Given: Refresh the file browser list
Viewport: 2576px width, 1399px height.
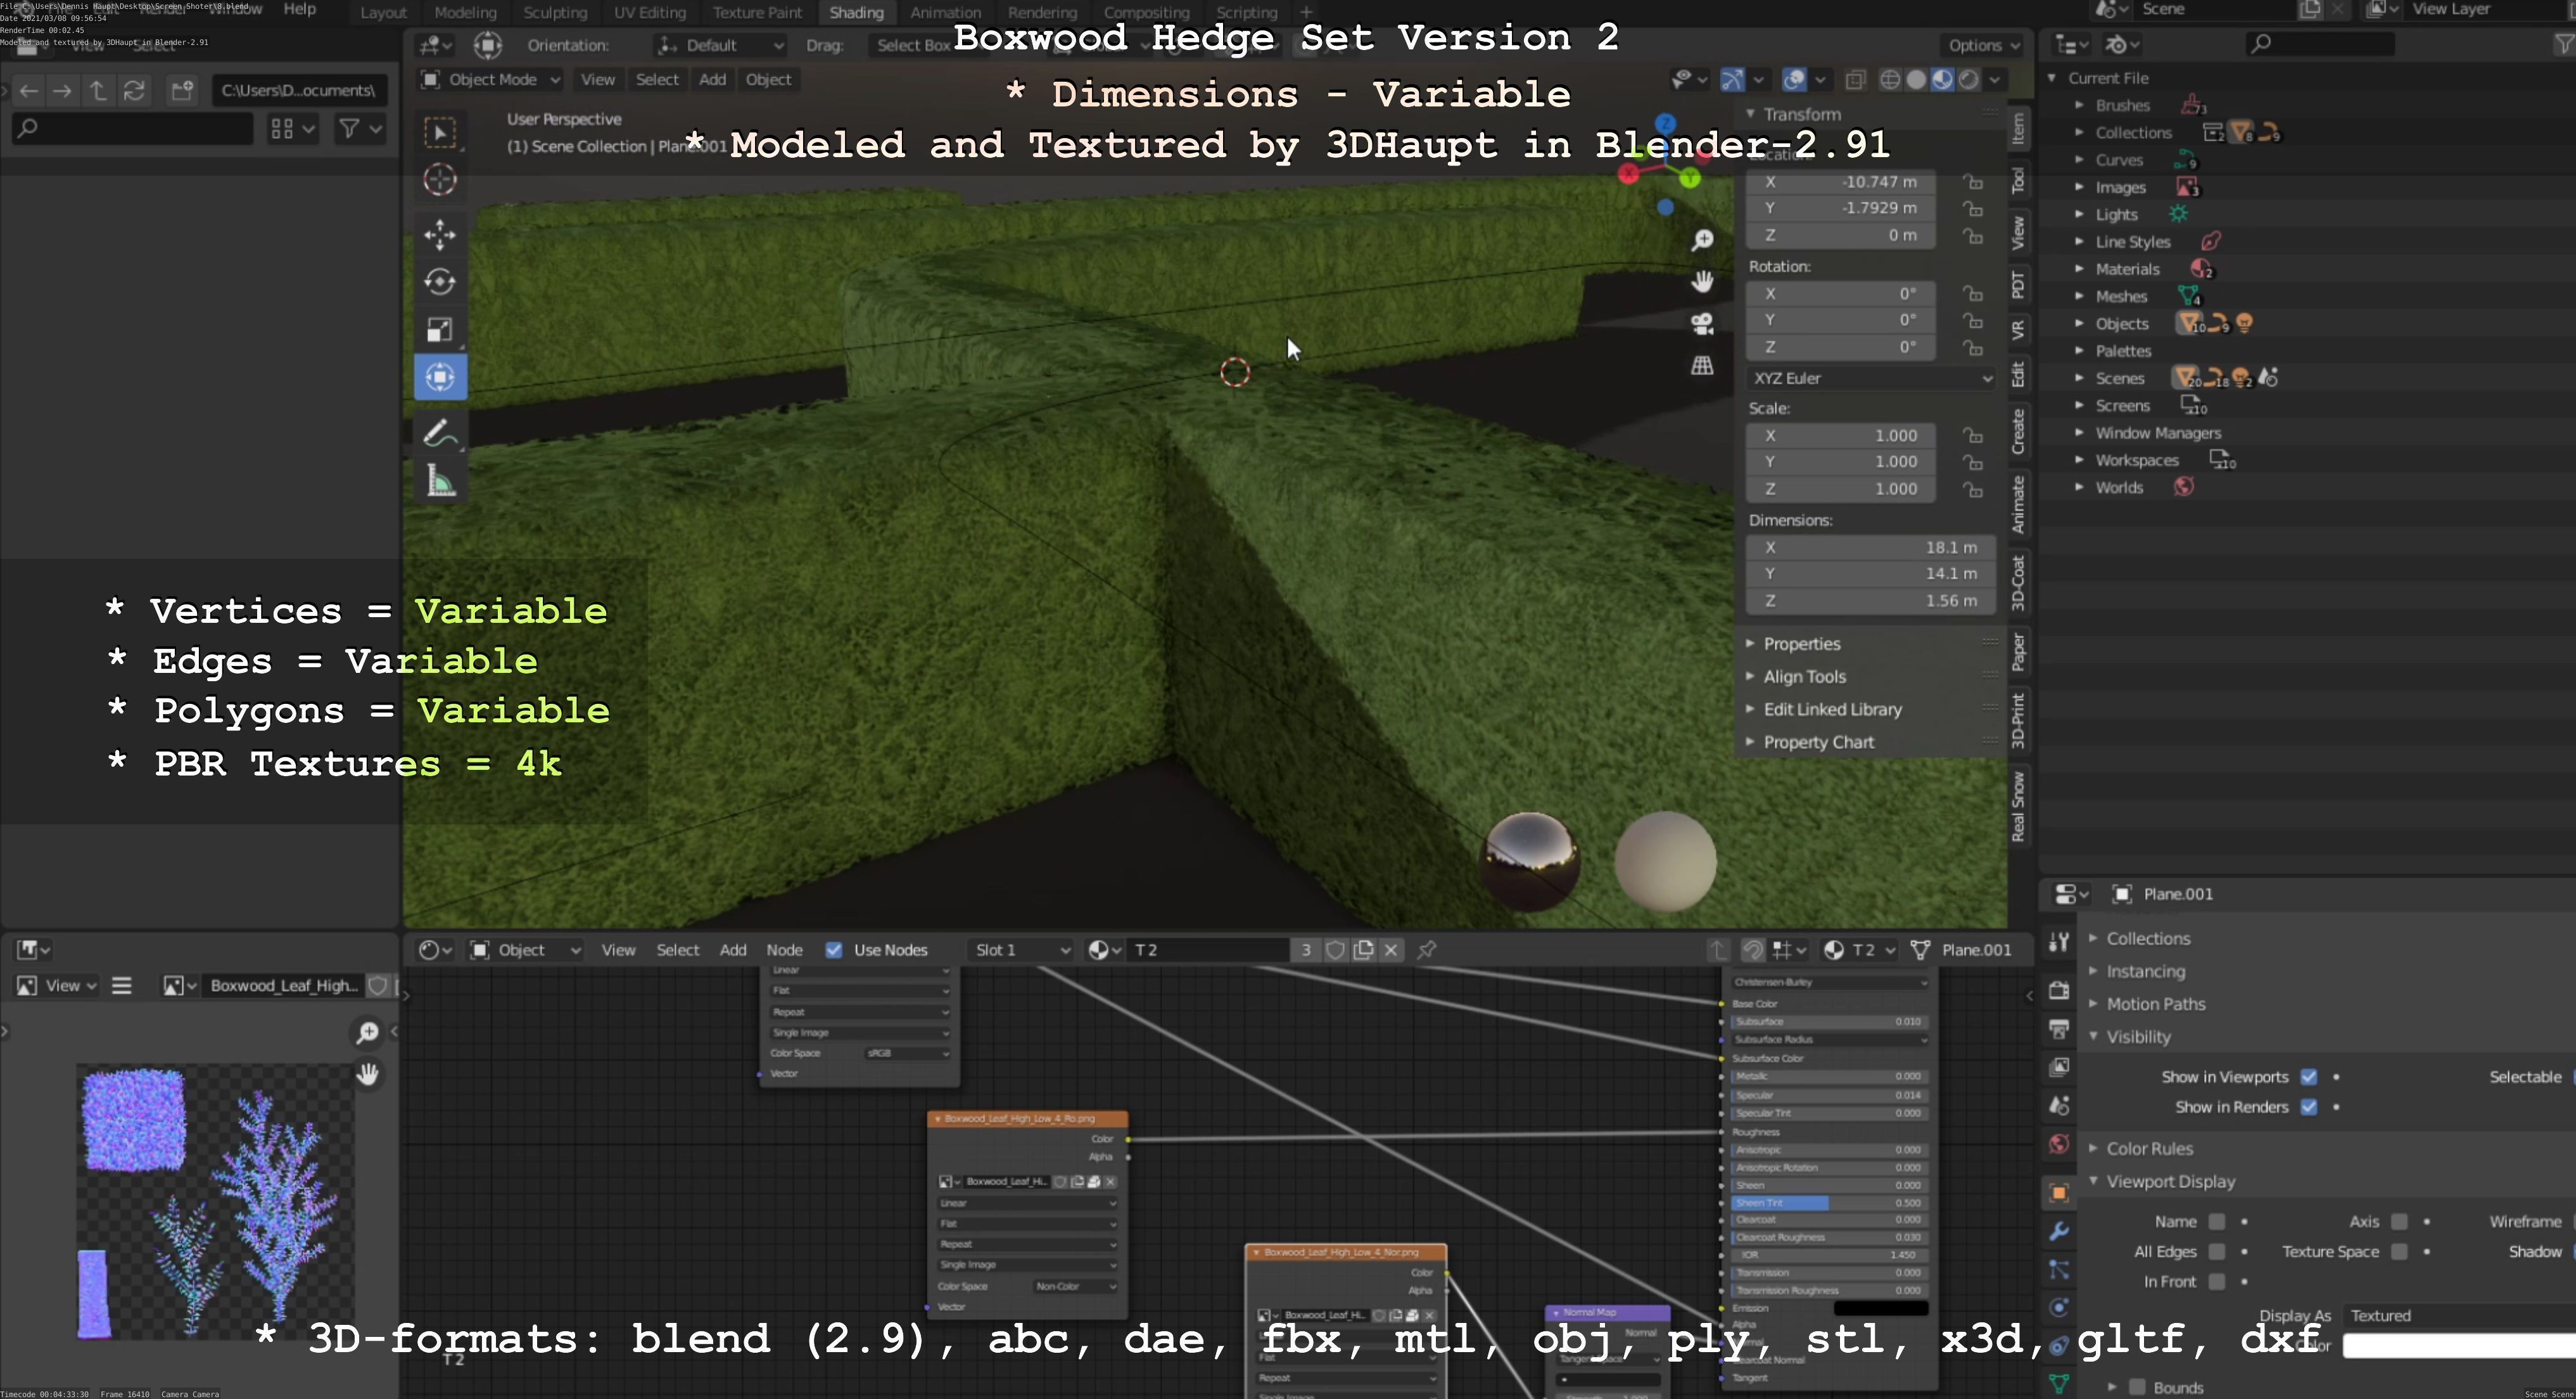Looking at the screenshot, I should [x=134, y=91].
